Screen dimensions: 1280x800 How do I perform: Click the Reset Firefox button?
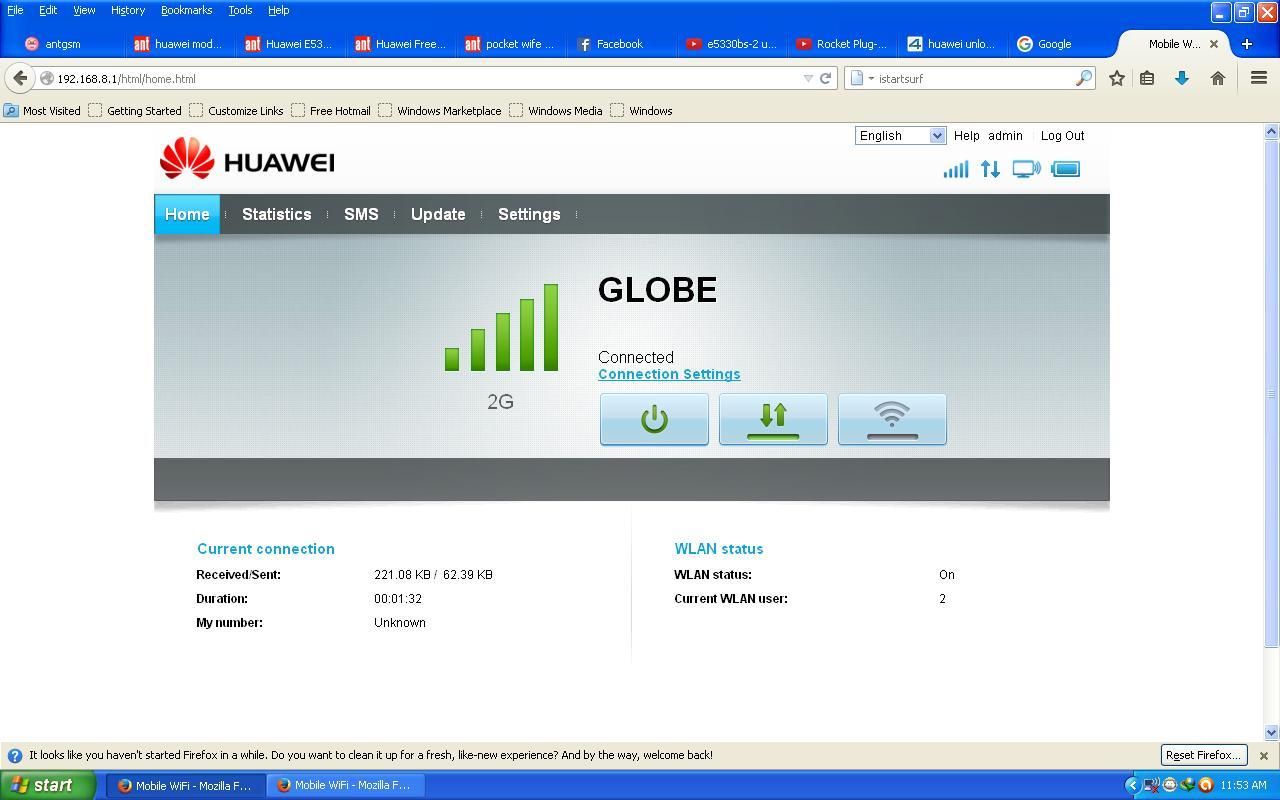pyautogui.click(x=1202, y=755)
